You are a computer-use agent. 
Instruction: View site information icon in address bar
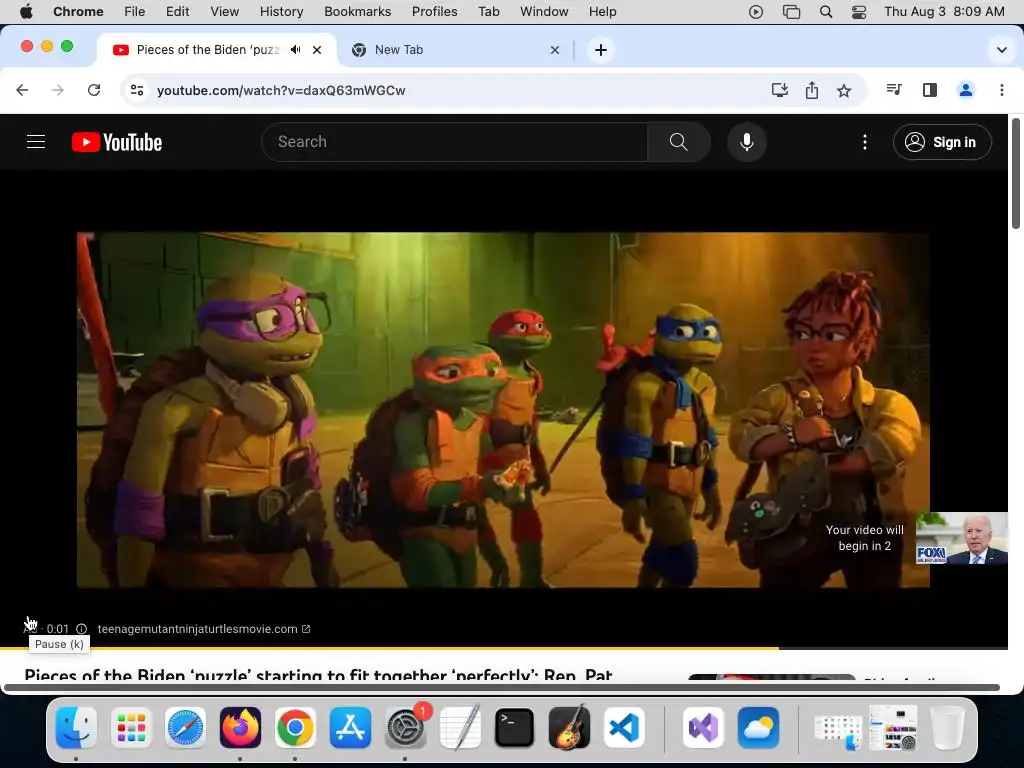coord(136,90)
